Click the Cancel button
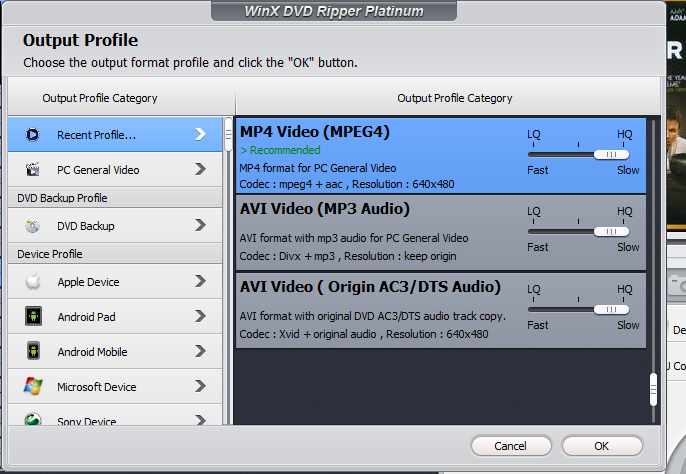 (x=511, y=446)
